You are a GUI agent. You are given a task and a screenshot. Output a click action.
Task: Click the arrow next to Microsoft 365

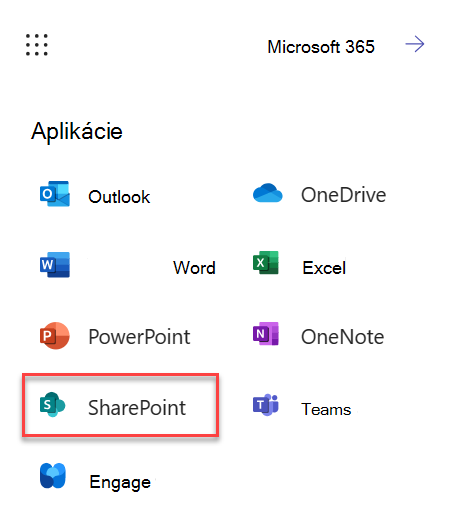click(415, 44)
